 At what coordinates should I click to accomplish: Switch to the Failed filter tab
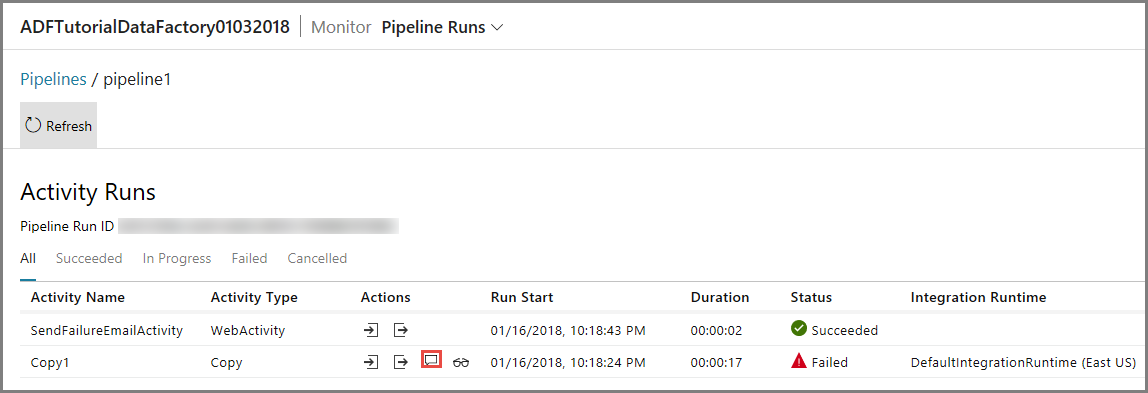[x=250, y=258]
